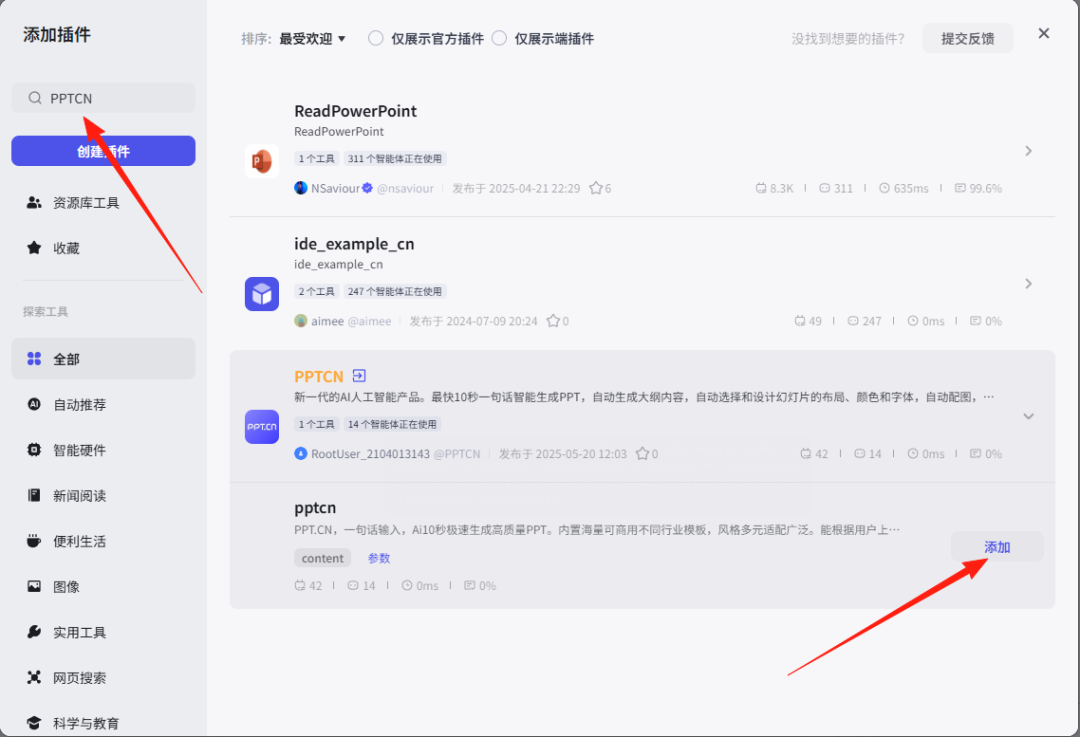1080x737 pixels.
Task: Open PPTCN details via arrow icon
Action: coord(359,376)
